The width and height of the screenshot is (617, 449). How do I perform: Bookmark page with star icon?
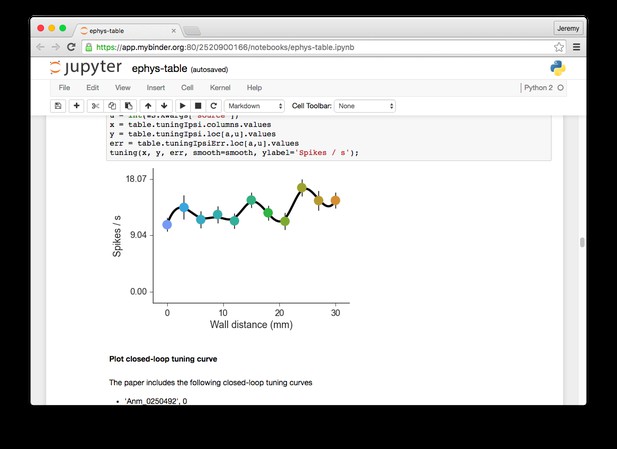(x=558, y=47)
